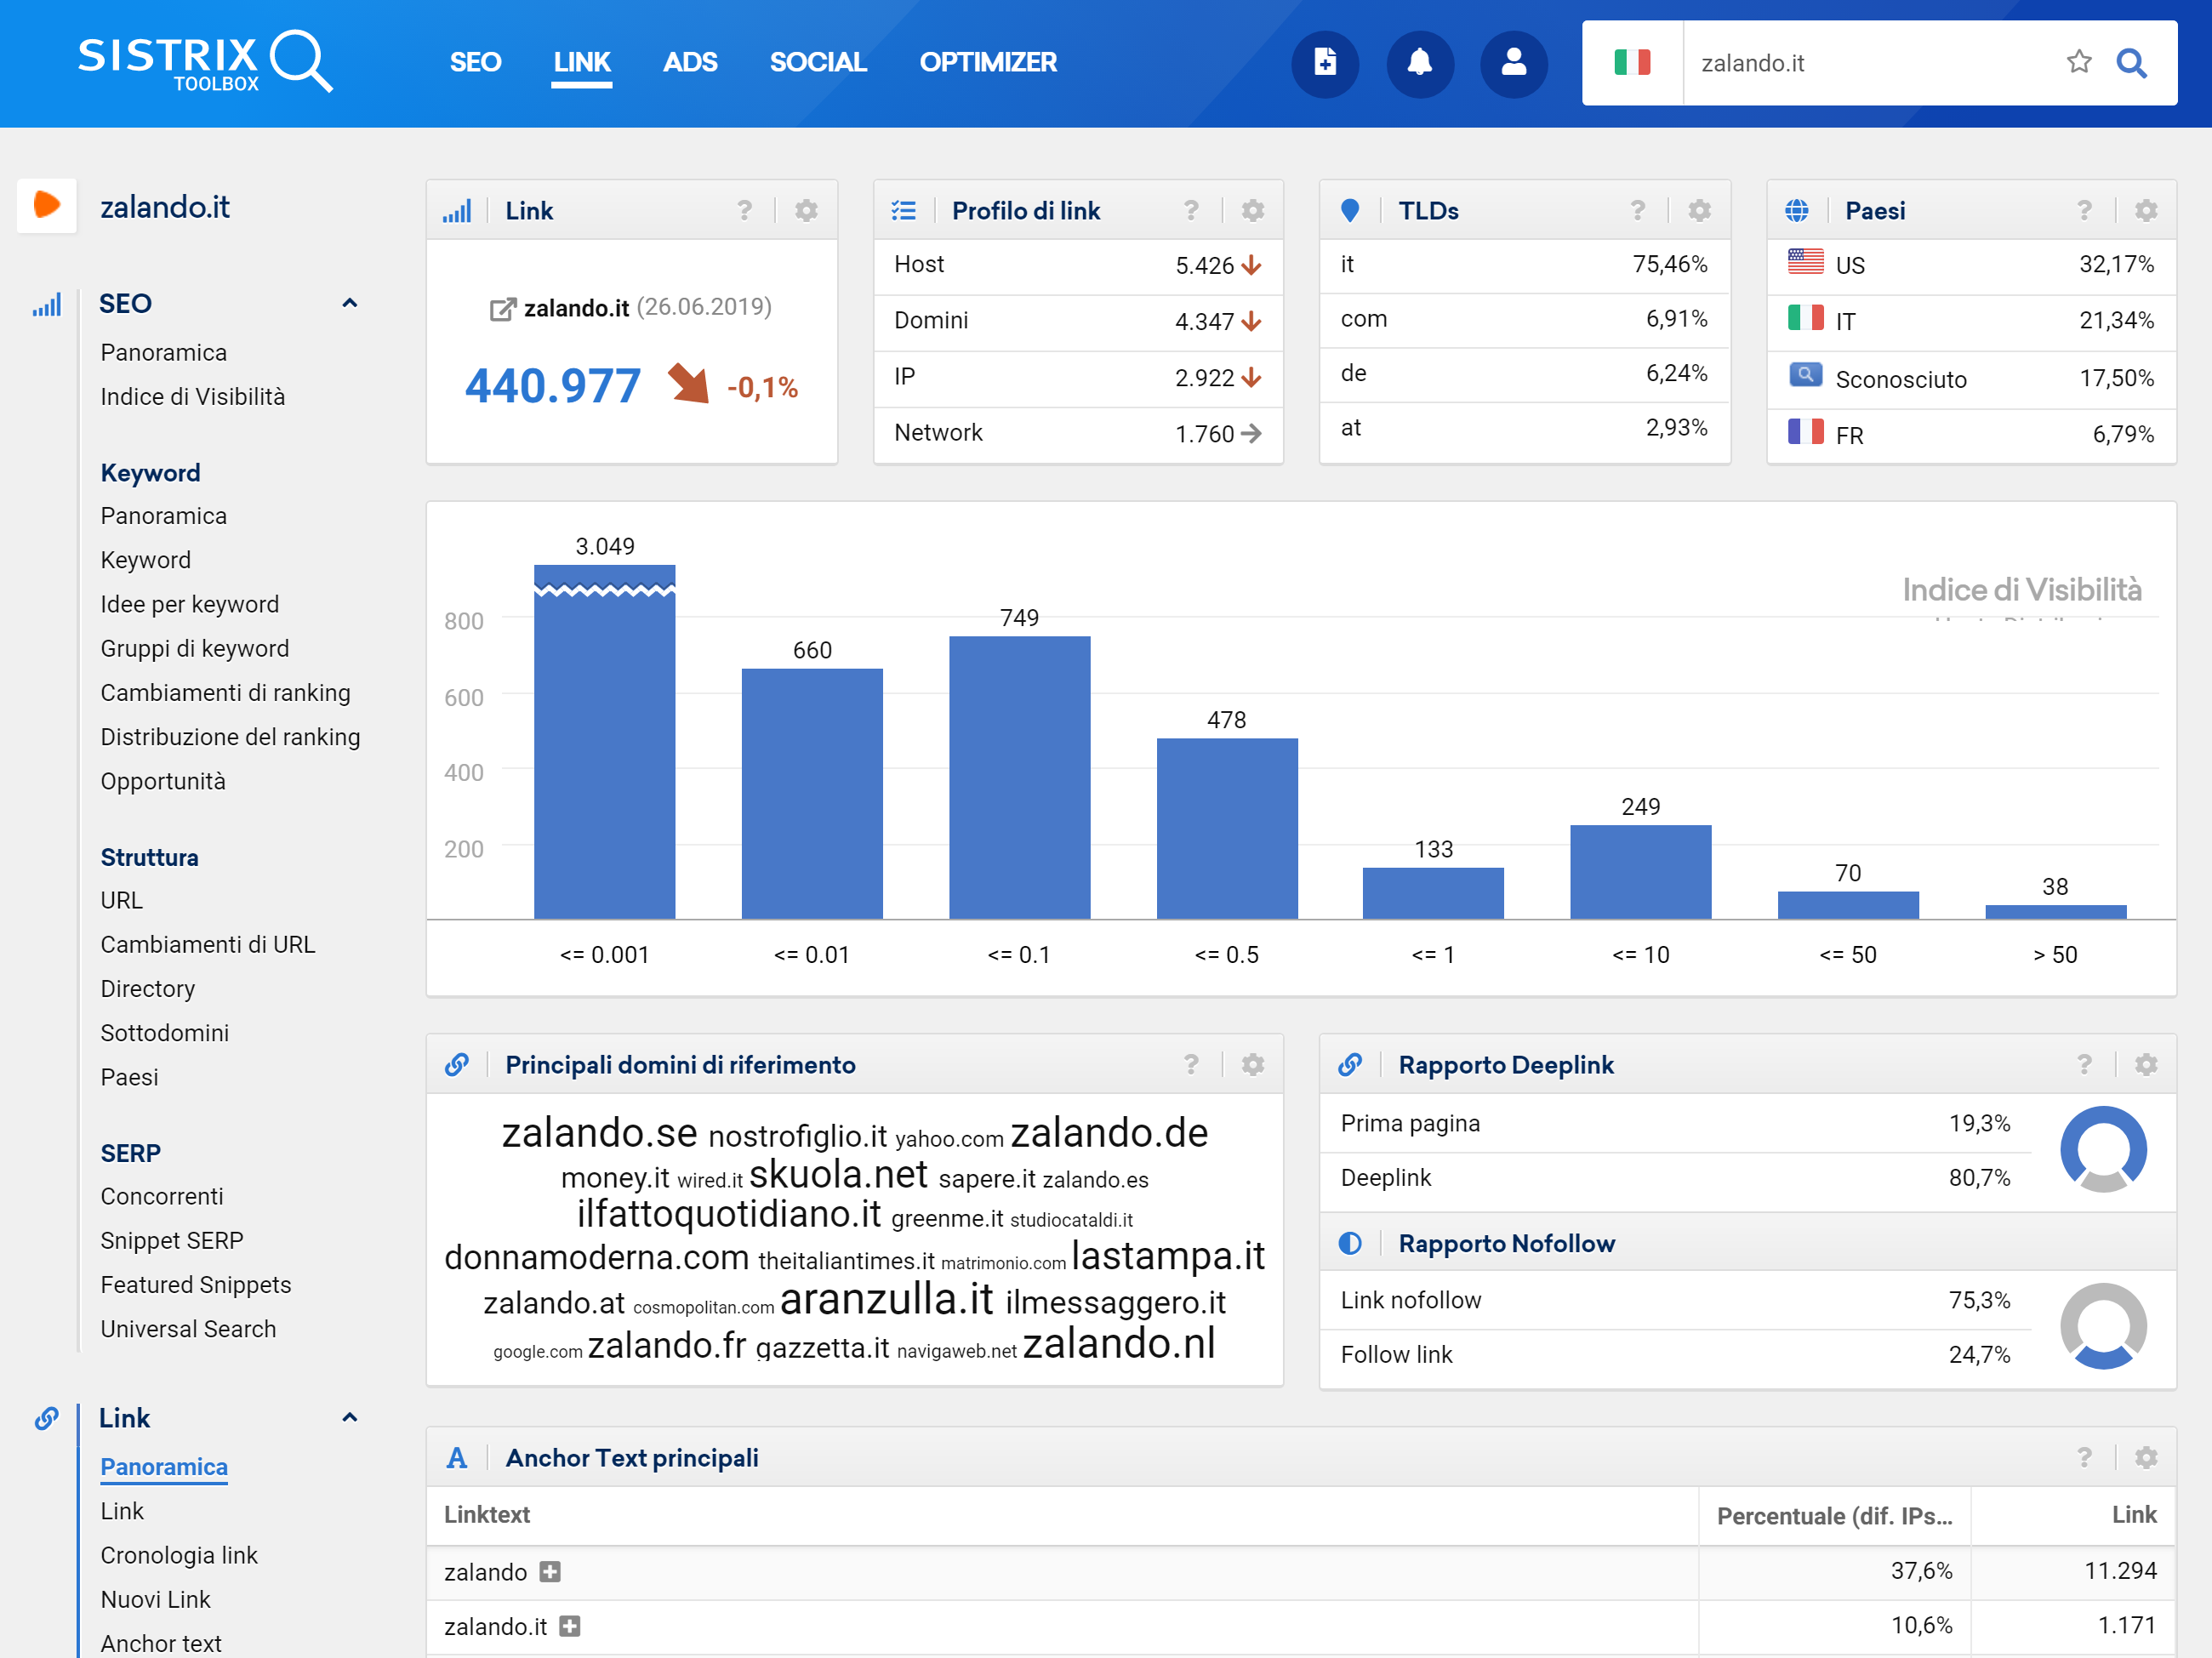Click the zalando.it search input field
The width and height of the screenshot is (2212, 1658).
(x=1870, y=63)
